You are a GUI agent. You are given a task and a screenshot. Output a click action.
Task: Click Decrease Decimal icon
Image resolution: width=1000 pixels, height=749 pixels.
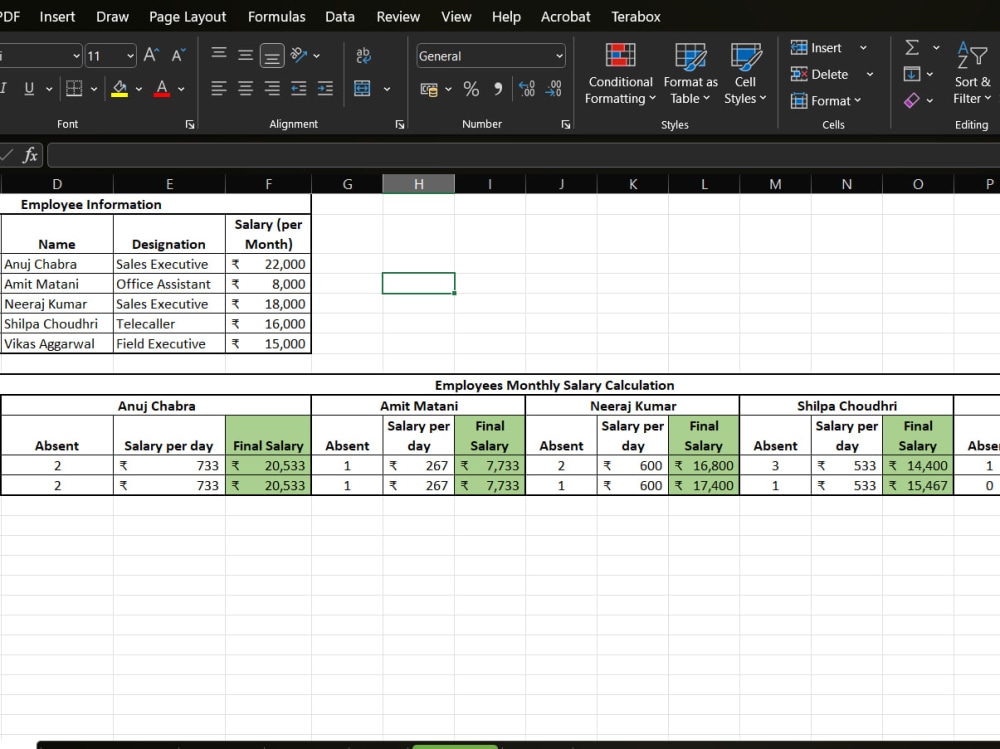click(x=554, y=89)
